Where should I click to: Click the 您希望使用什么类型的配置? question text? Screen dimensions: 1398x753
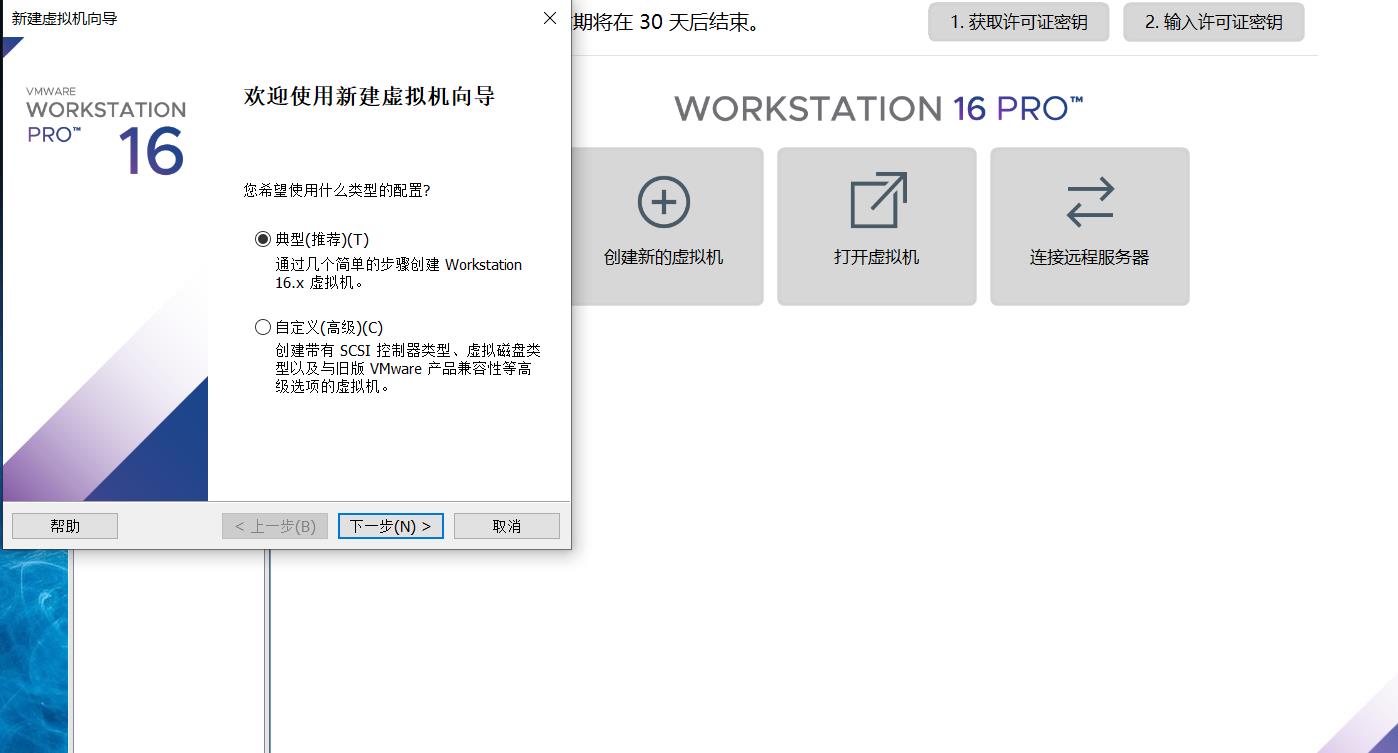click(337, 190)
